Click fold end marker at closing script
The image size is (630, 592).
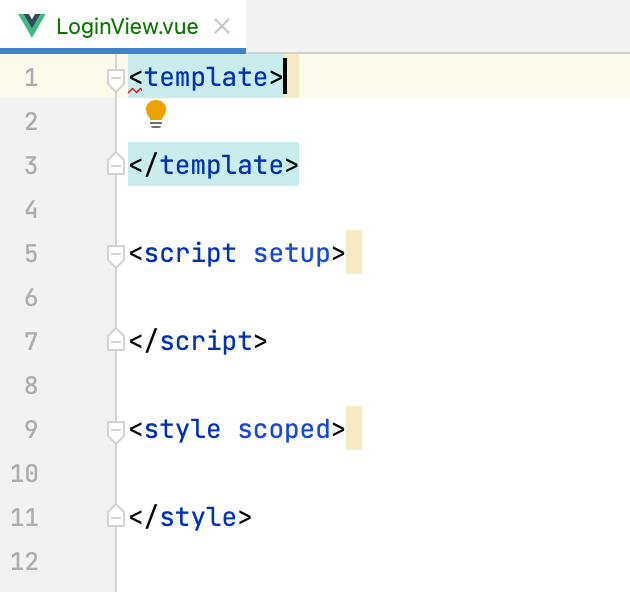point(116,340)
